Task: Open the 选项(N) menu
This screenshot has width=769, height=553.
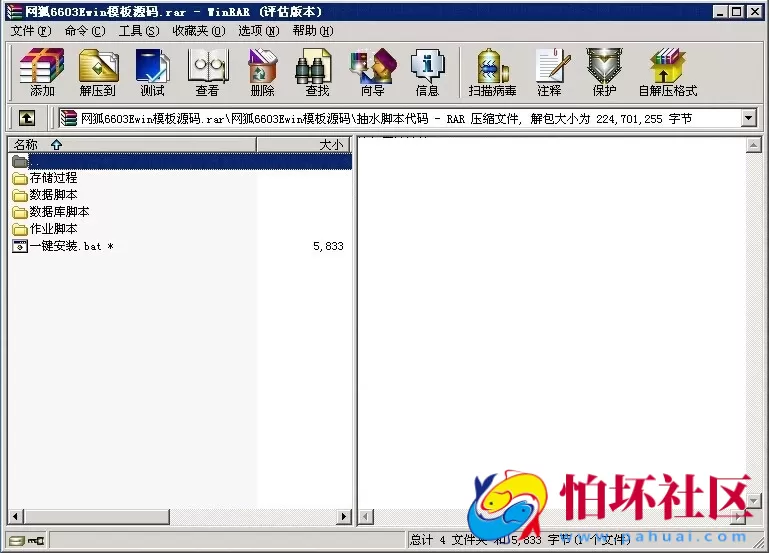Action: coord(259,31)
